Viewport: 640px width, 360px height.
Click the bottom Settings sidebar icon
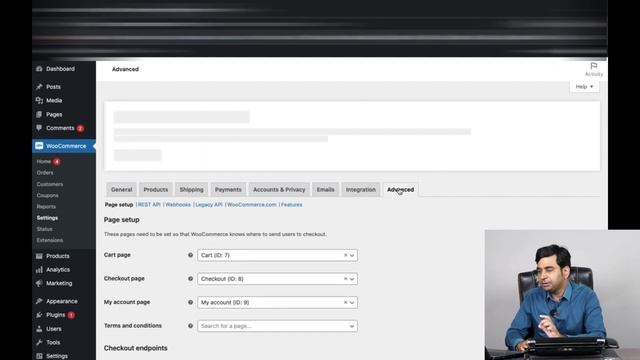click(39, 356)
